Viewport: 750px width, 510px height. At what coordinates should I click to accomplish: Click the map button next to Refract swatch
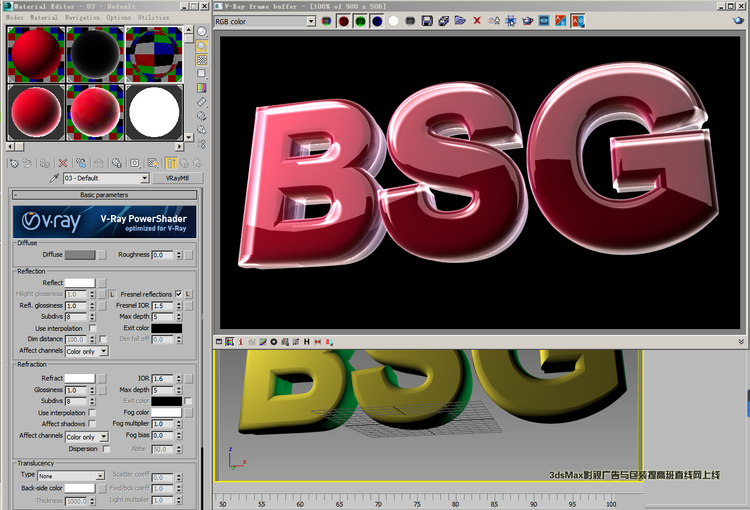102,378
